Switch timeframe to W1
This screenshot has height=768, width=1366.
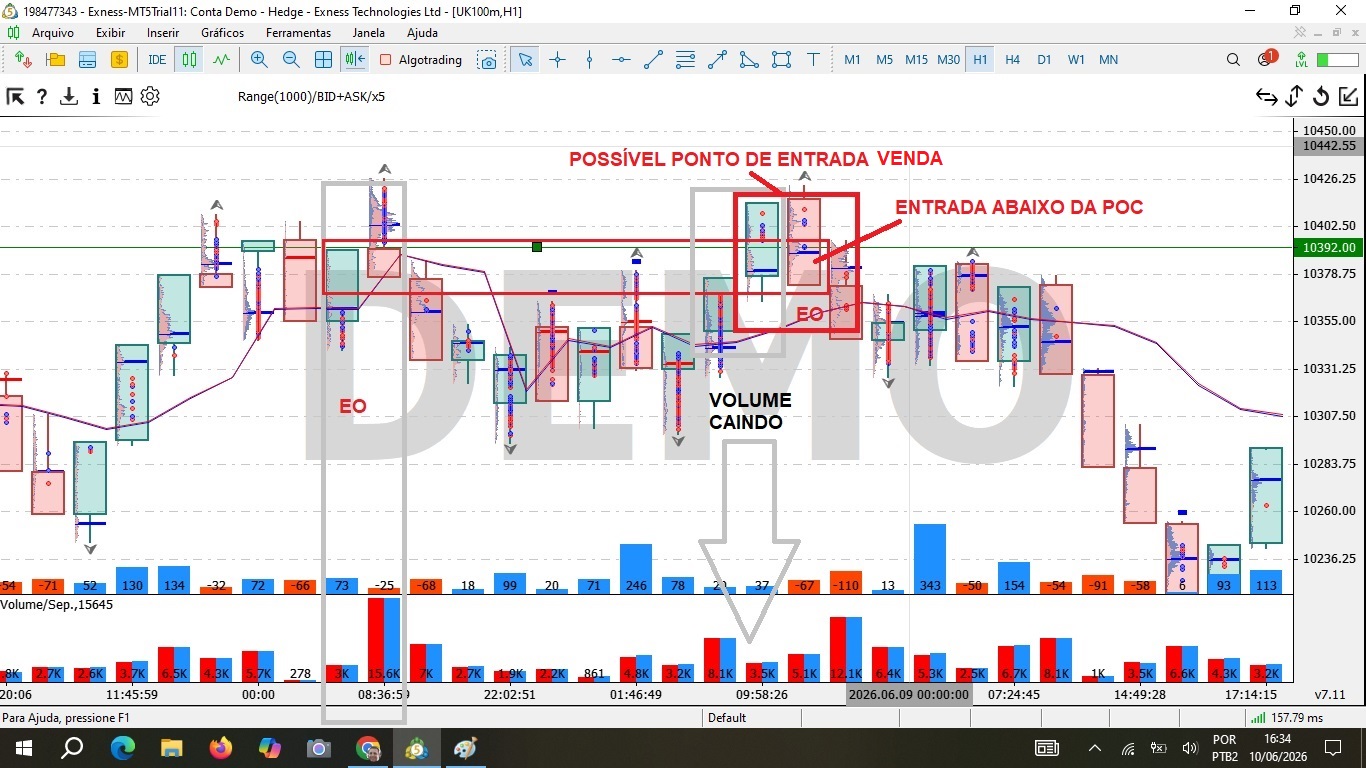(1076, 60)
